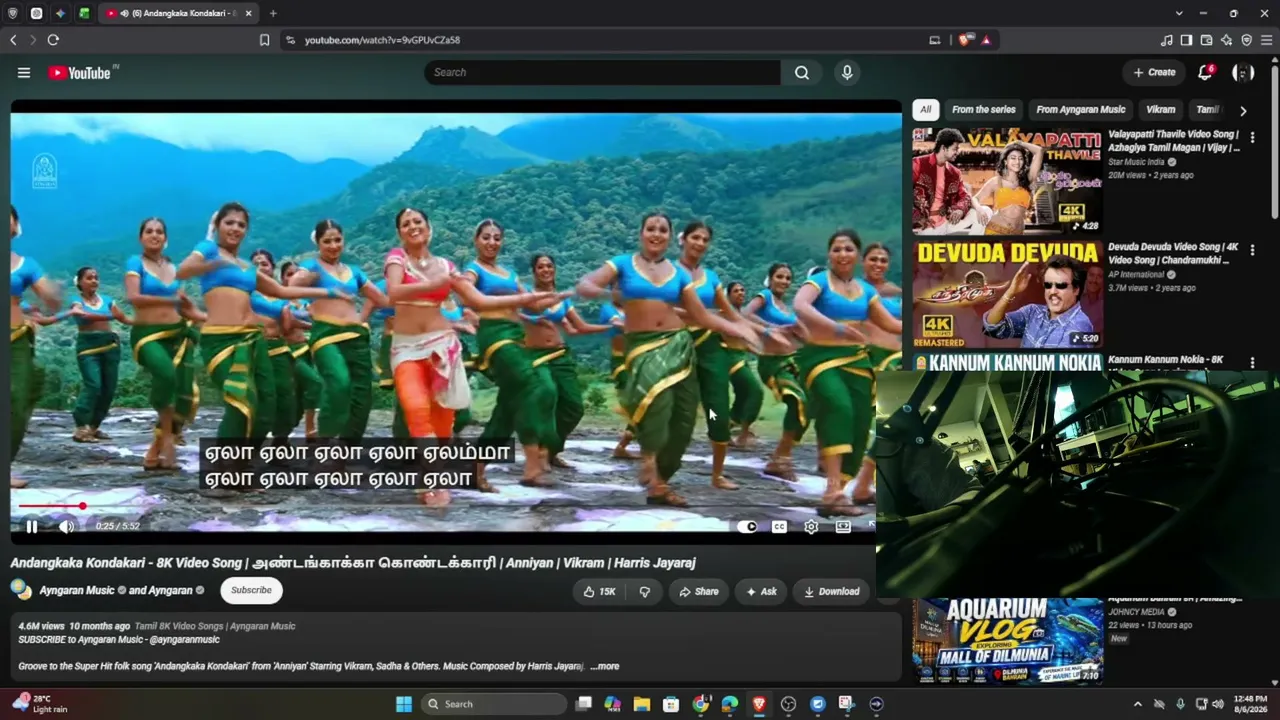Dislike the video
This screenshot has height=720, width=1280.
644,591
